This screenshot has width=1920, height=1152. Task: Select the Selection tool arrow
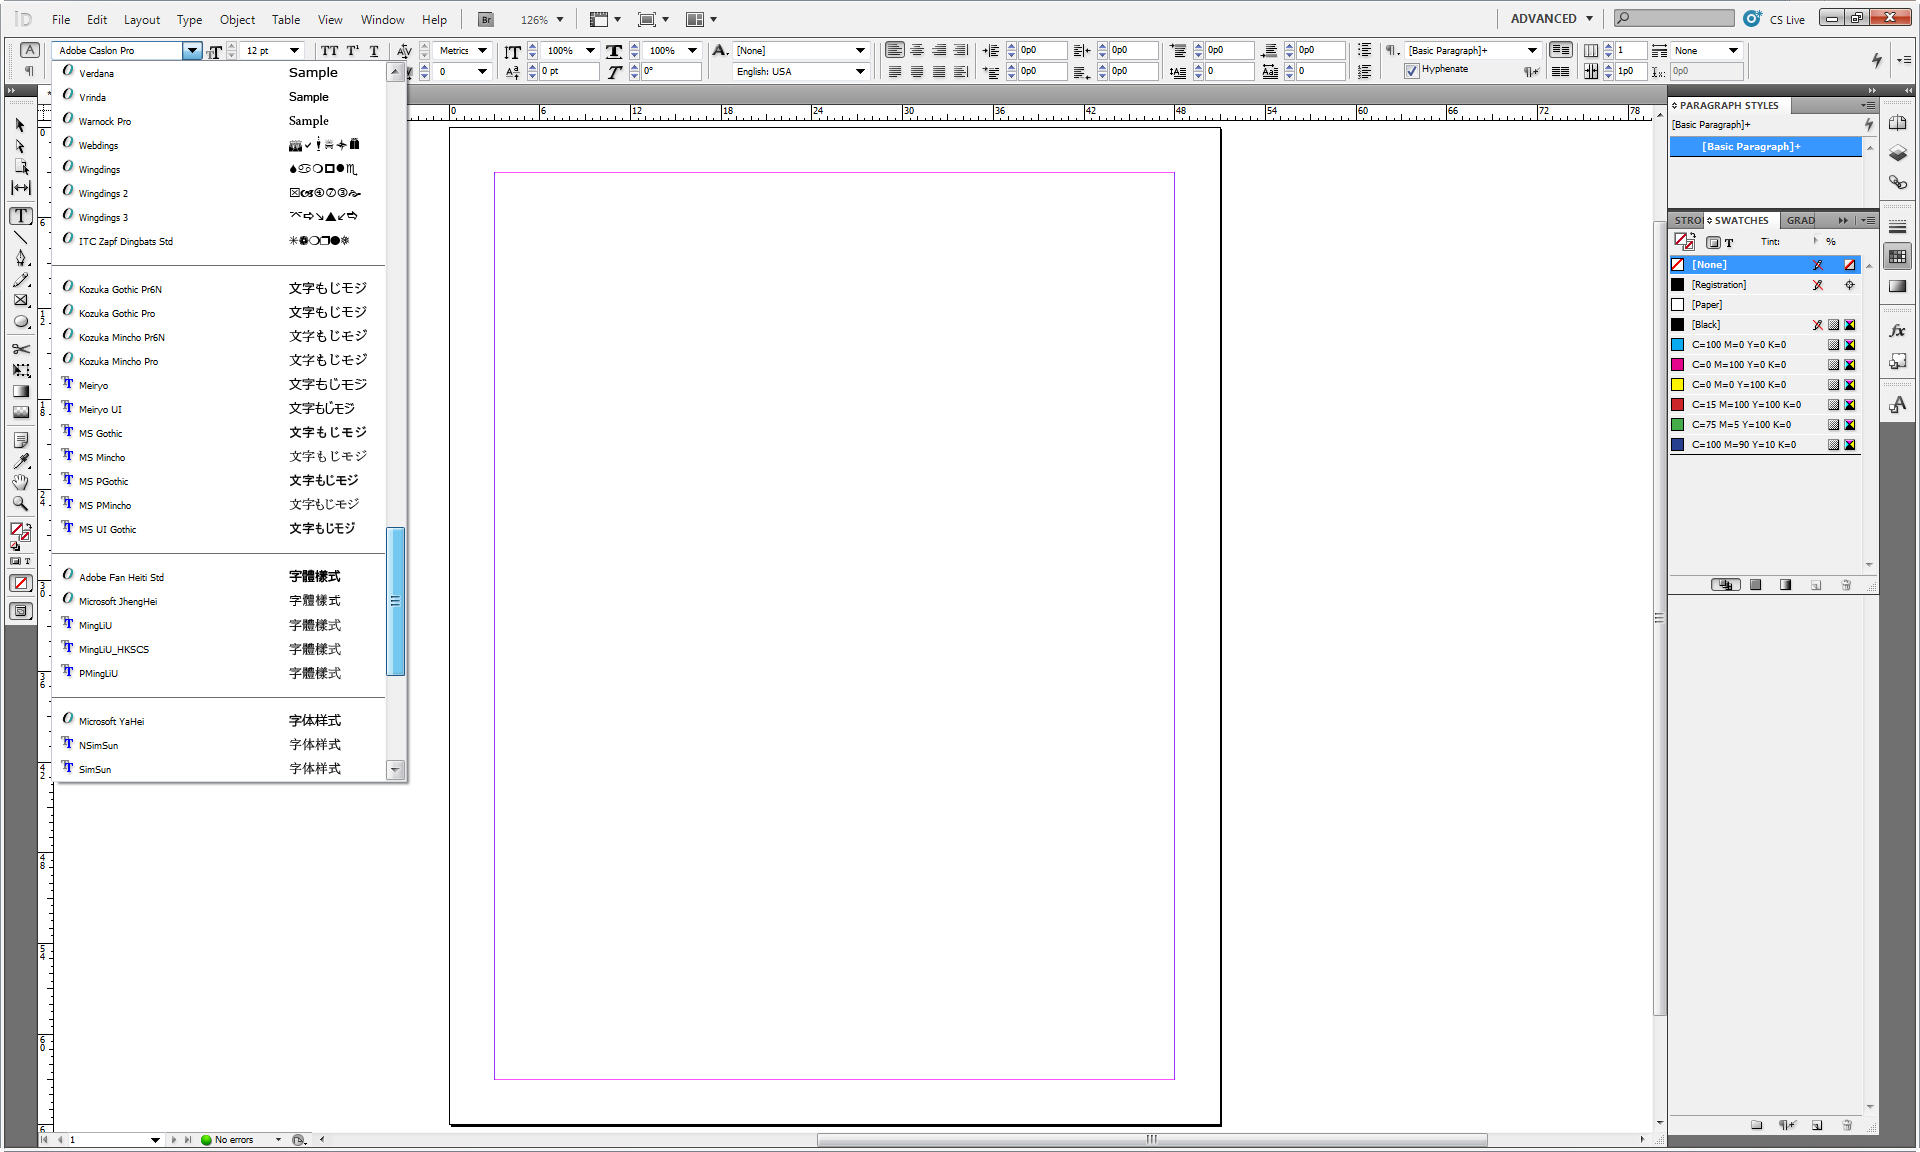click(x=20, y=125)
